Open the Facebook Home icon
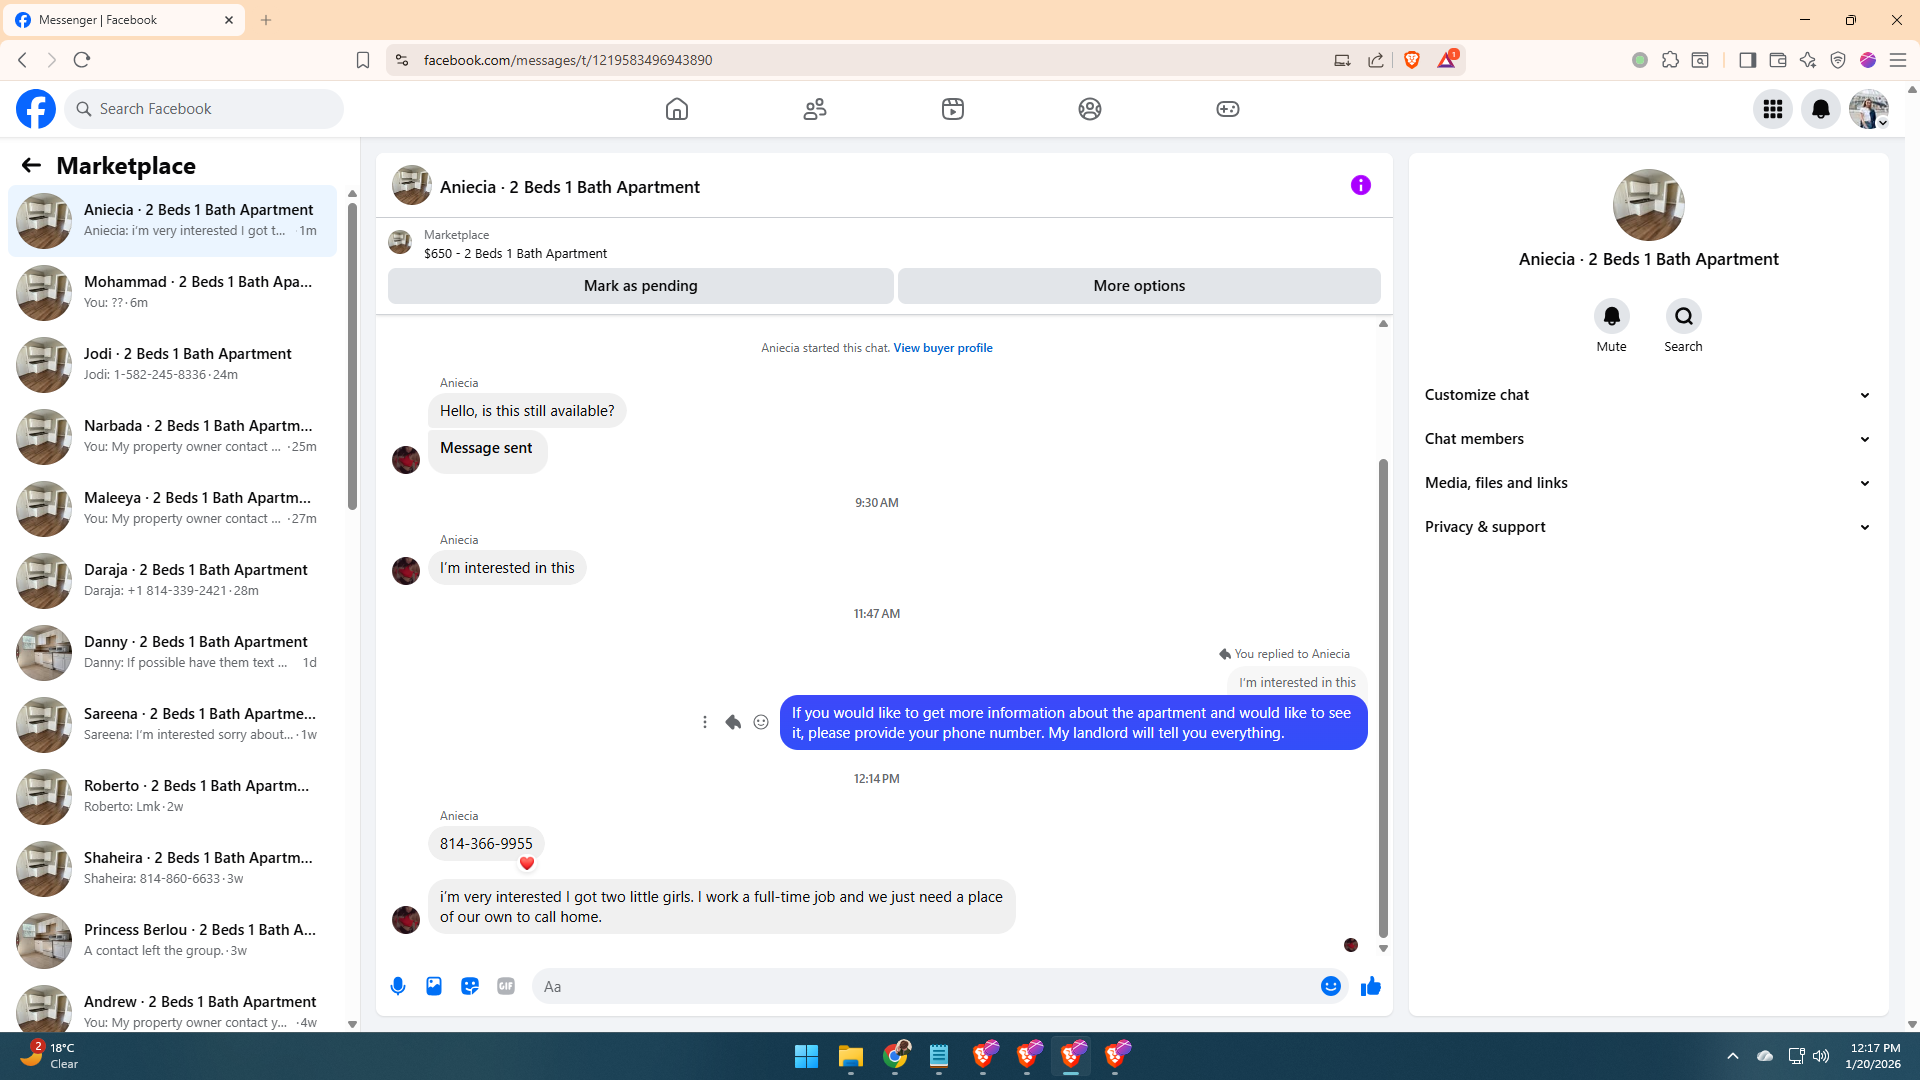Viewport: 1920px width, 1080px height. click(677, 109)
